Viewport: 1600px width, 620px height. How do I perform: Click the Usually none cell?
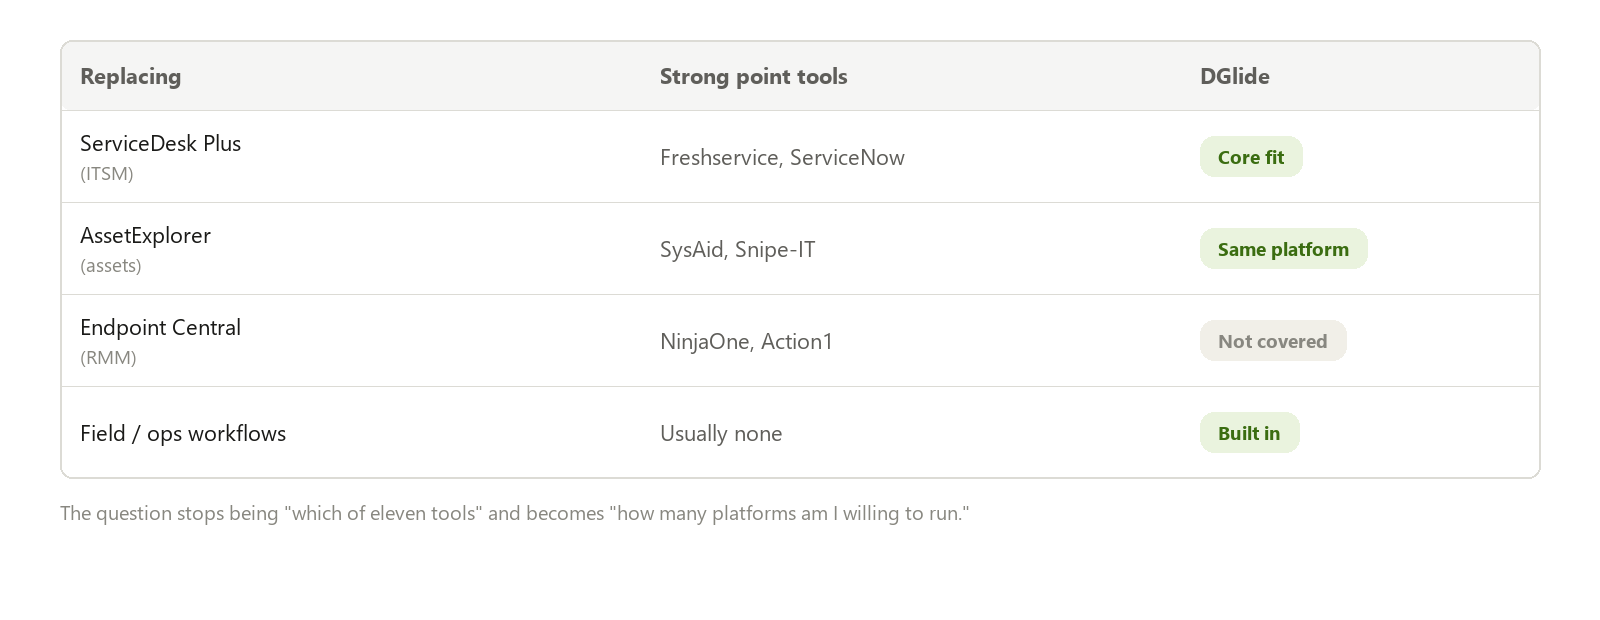tap(721, 434)
